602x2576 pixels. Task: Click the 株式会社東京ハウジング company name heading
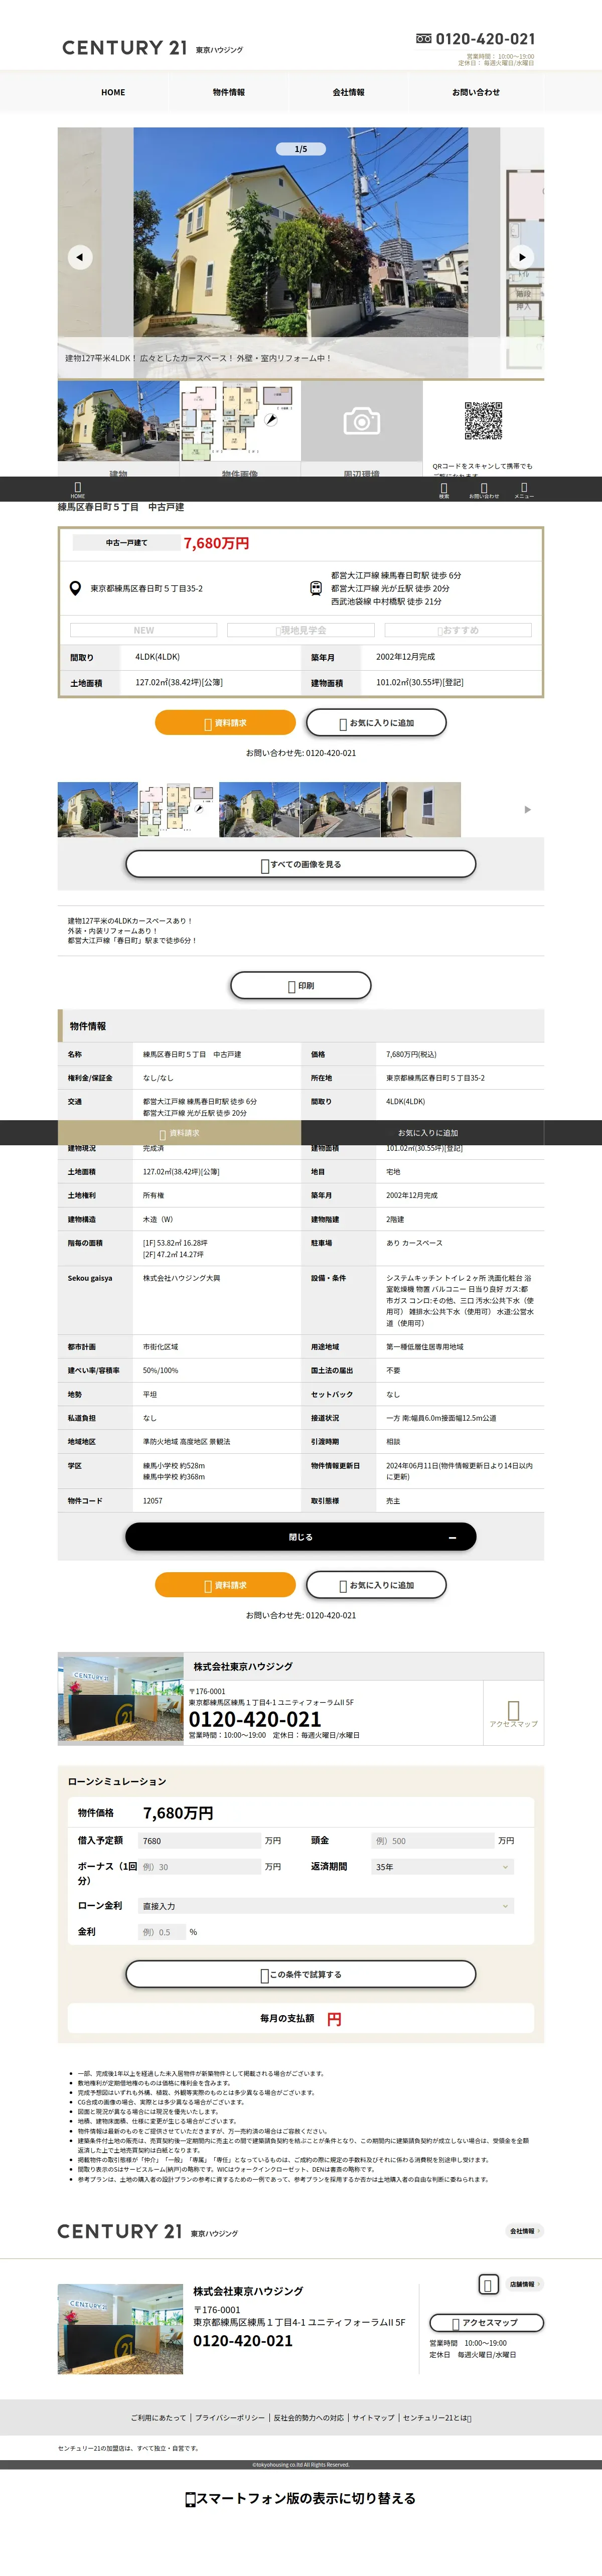[x=243, y=1666]
